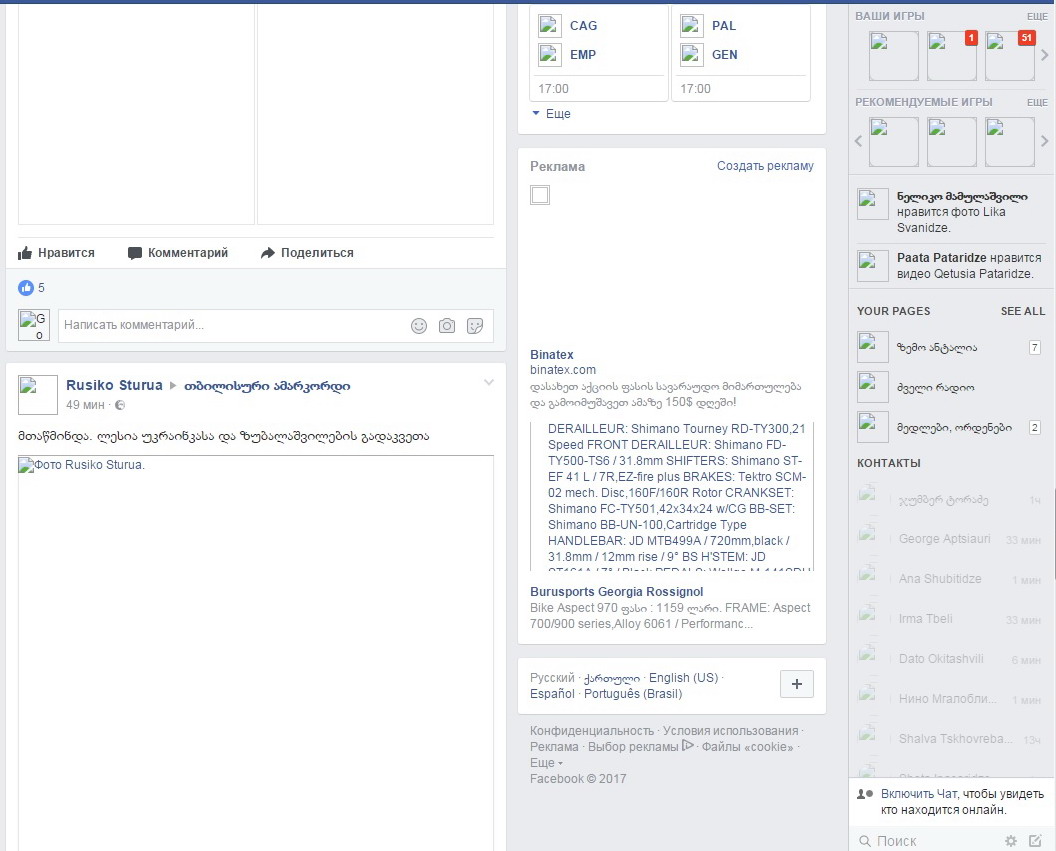The height and width of the screenshot is (851, 1056).
Task: Click the Поделиться share arrow icon
Action: point(267,252)
